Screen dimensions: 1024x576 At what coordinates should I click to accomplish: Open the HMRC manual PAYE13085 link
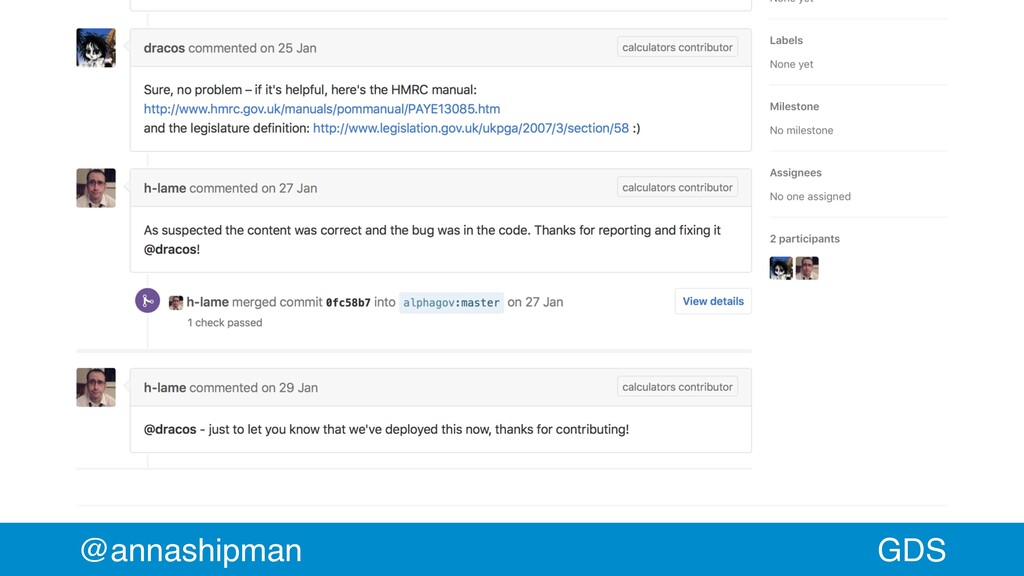coord(322,109)
